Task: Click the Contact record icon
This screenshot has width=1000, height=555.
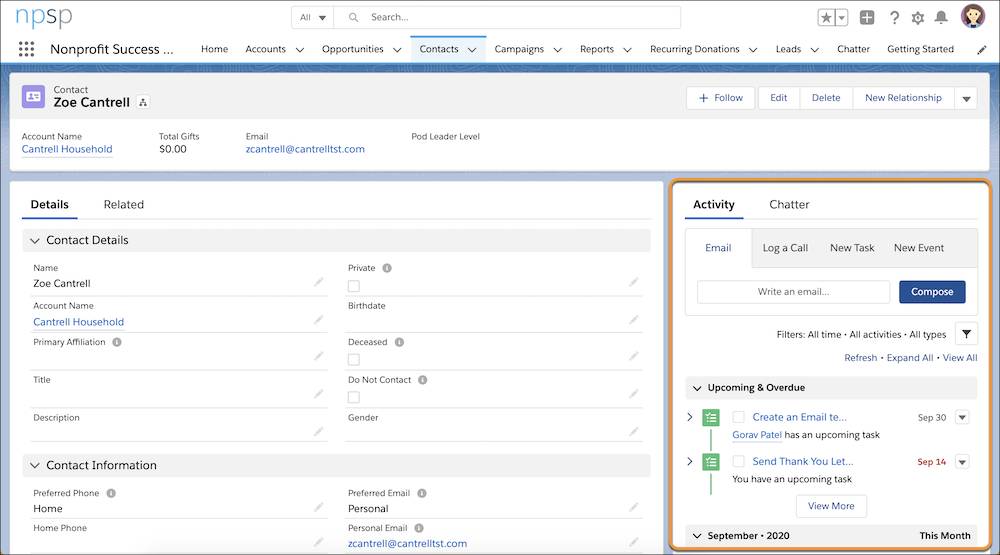Action: (x=33, y=97)
